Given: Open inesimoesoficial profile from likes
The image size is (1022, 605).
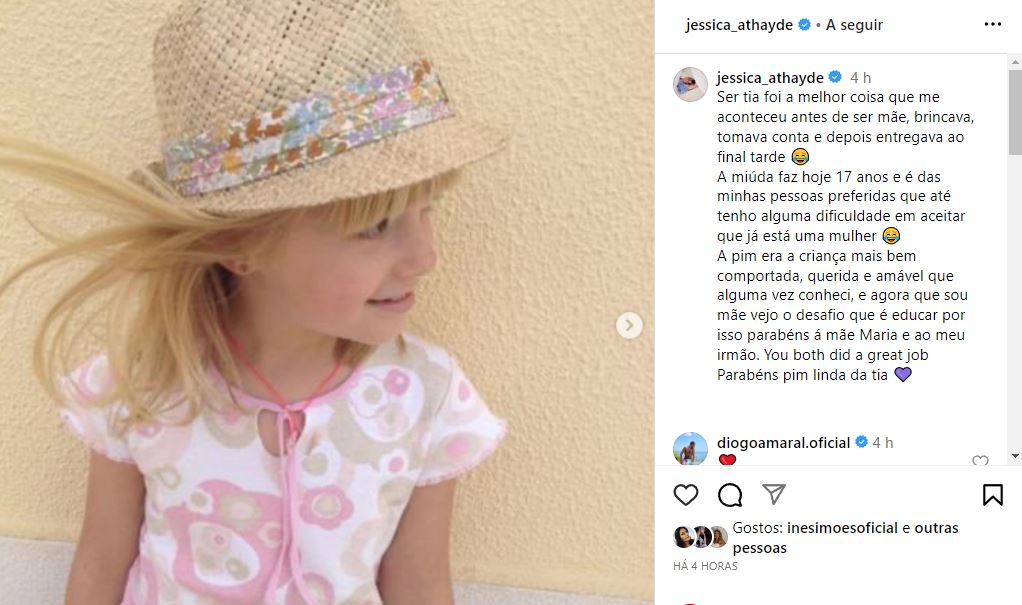Looking at the screenshot, I should [x=842, y=528].
